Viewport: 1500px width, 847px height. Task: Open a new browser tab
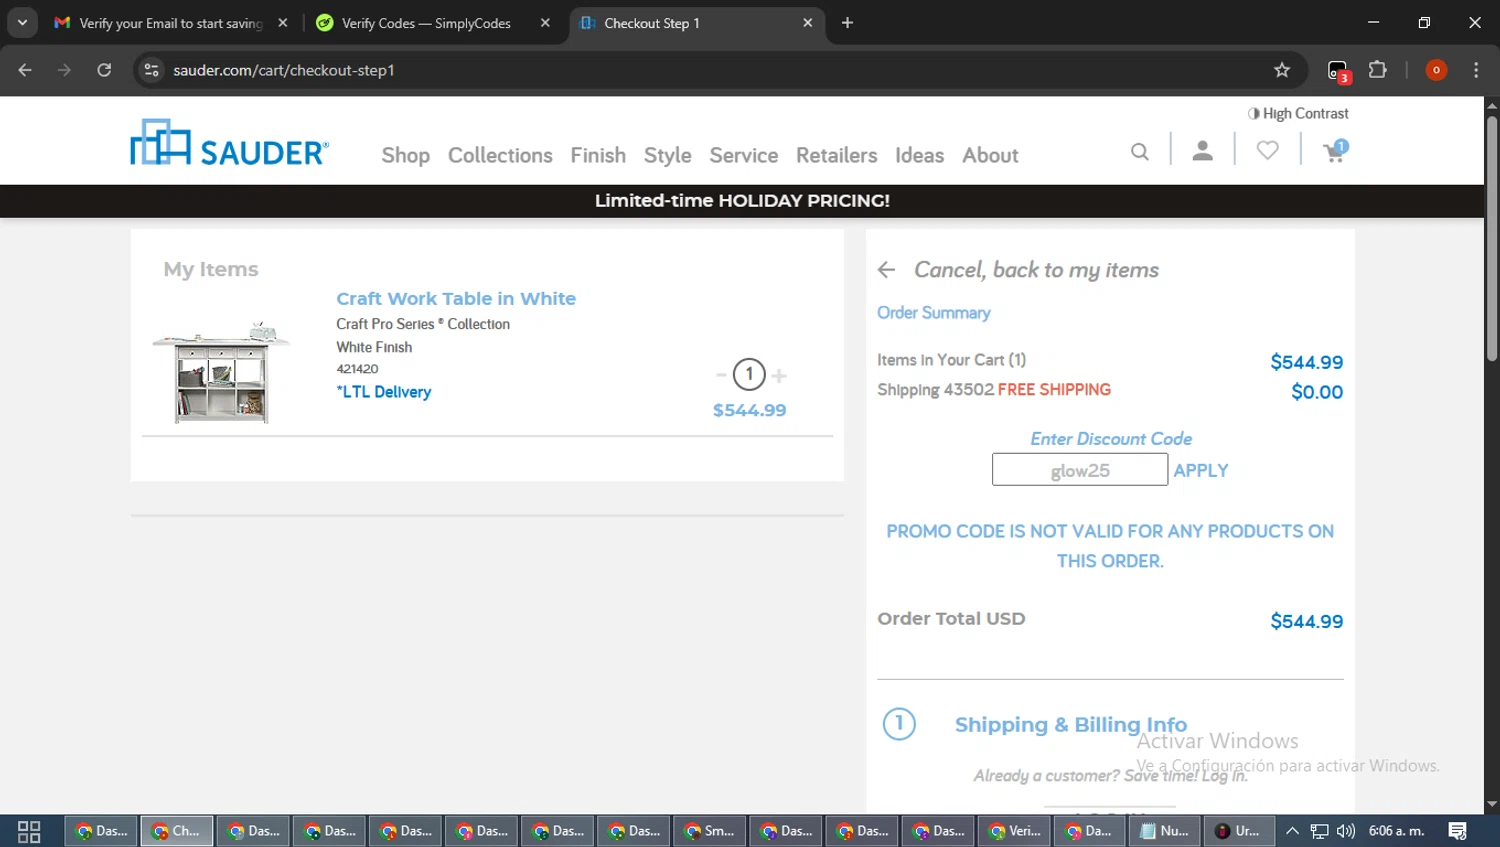[847, 23]
